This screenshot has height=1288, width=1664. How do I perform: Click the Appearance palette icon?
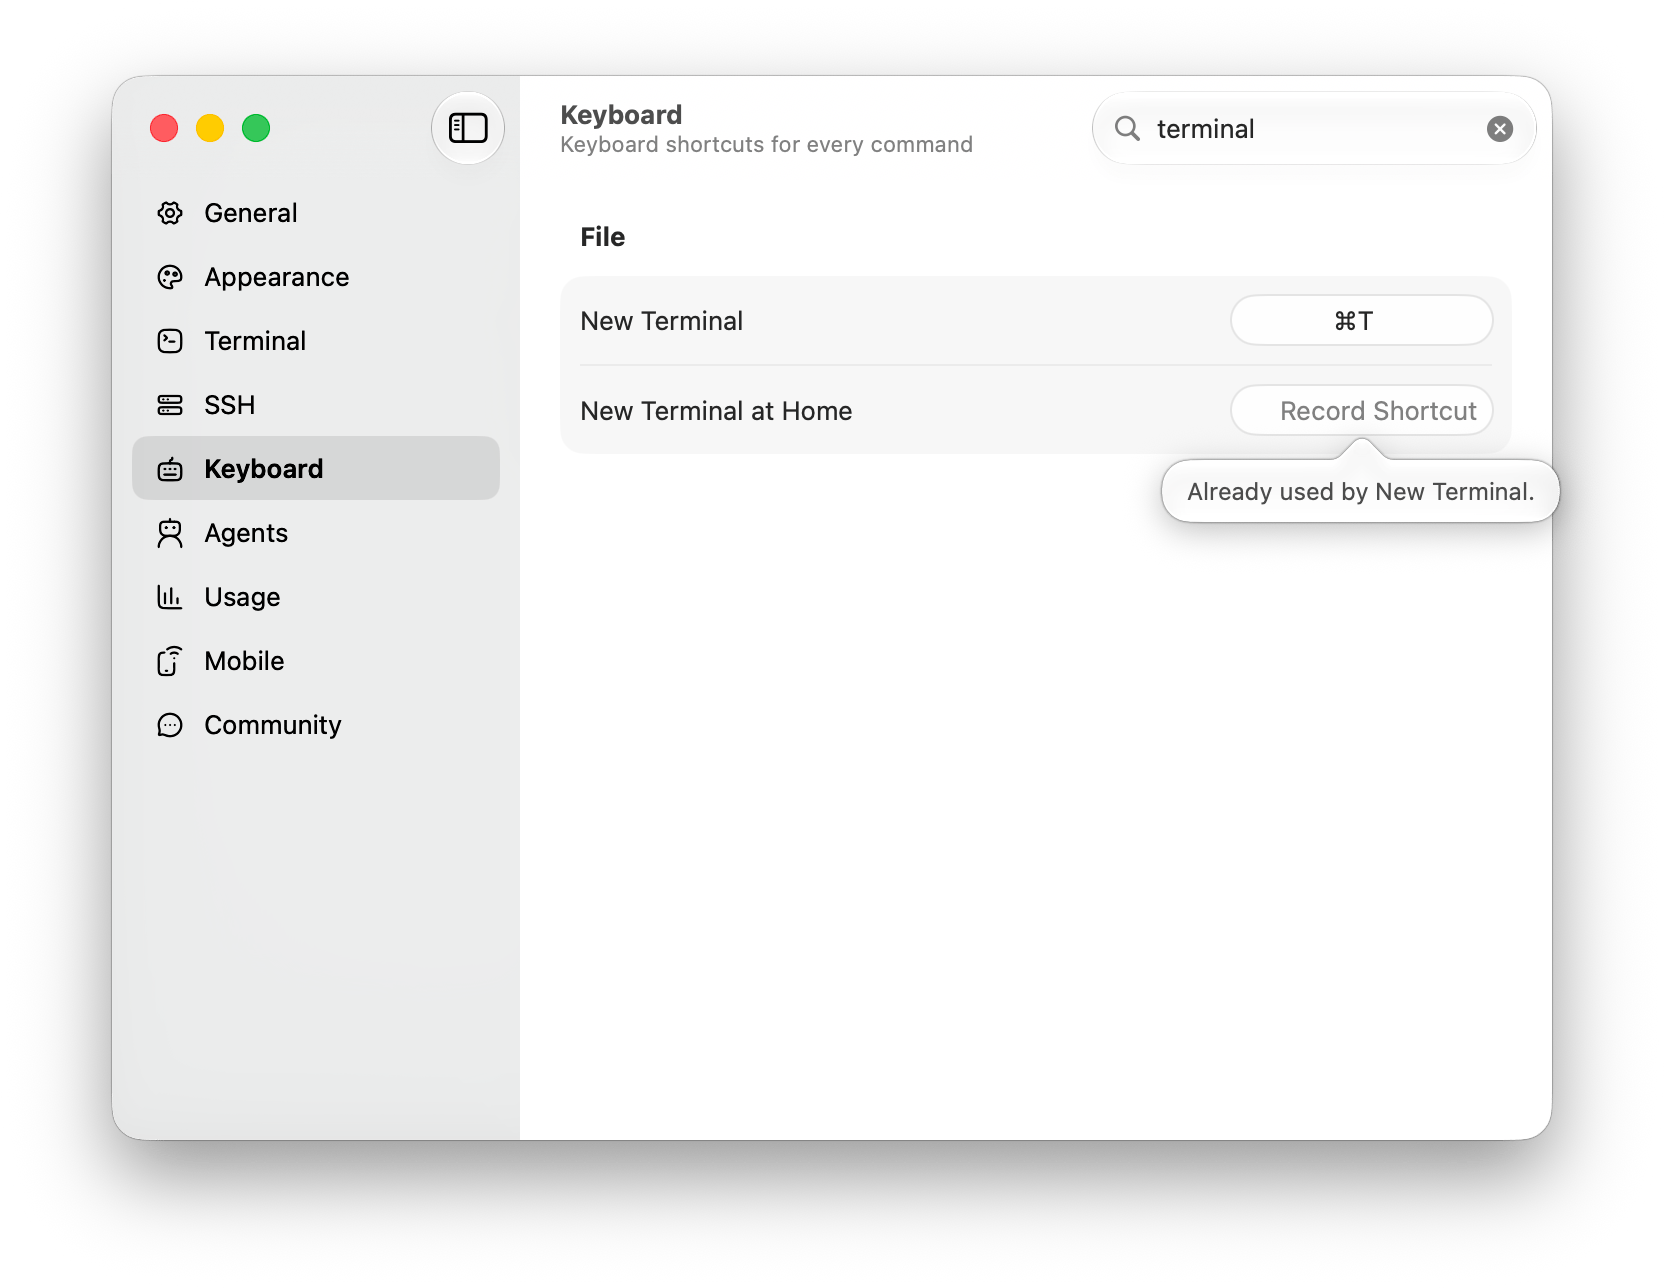[x=170, y=277]
